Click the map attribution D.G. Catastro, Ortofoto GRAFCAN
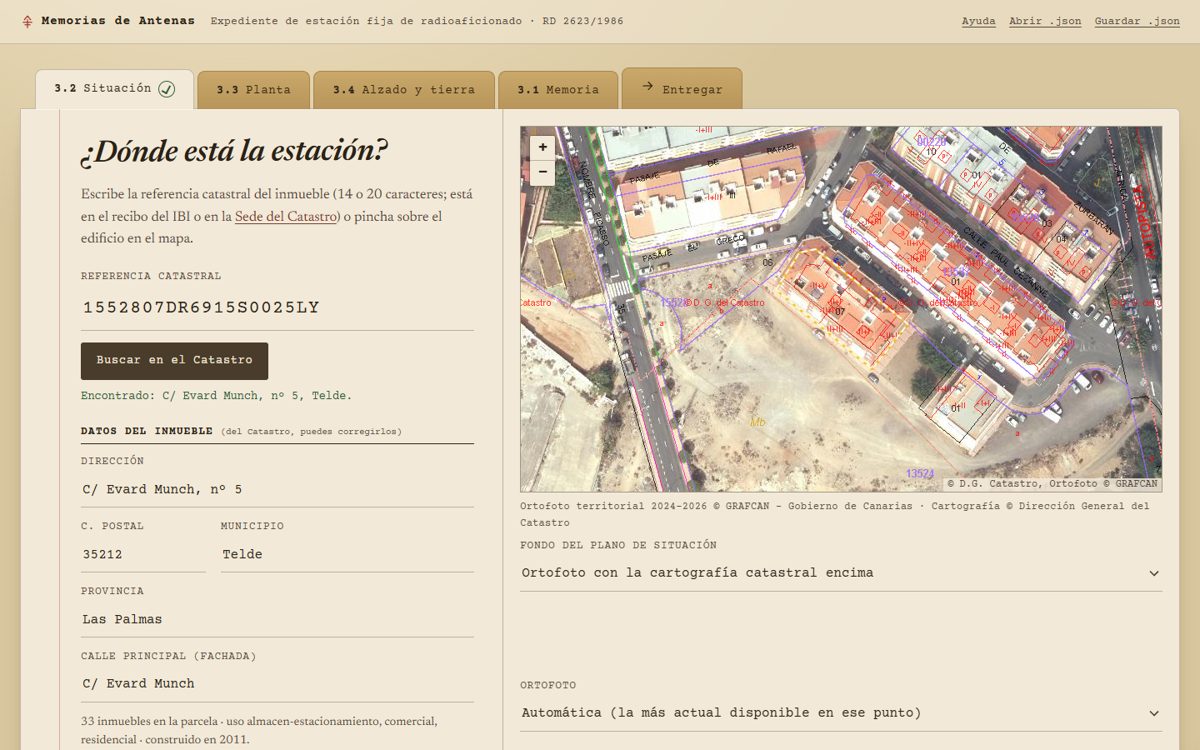This screenshot has width=1200, height=750. (x=1053, y=484)
